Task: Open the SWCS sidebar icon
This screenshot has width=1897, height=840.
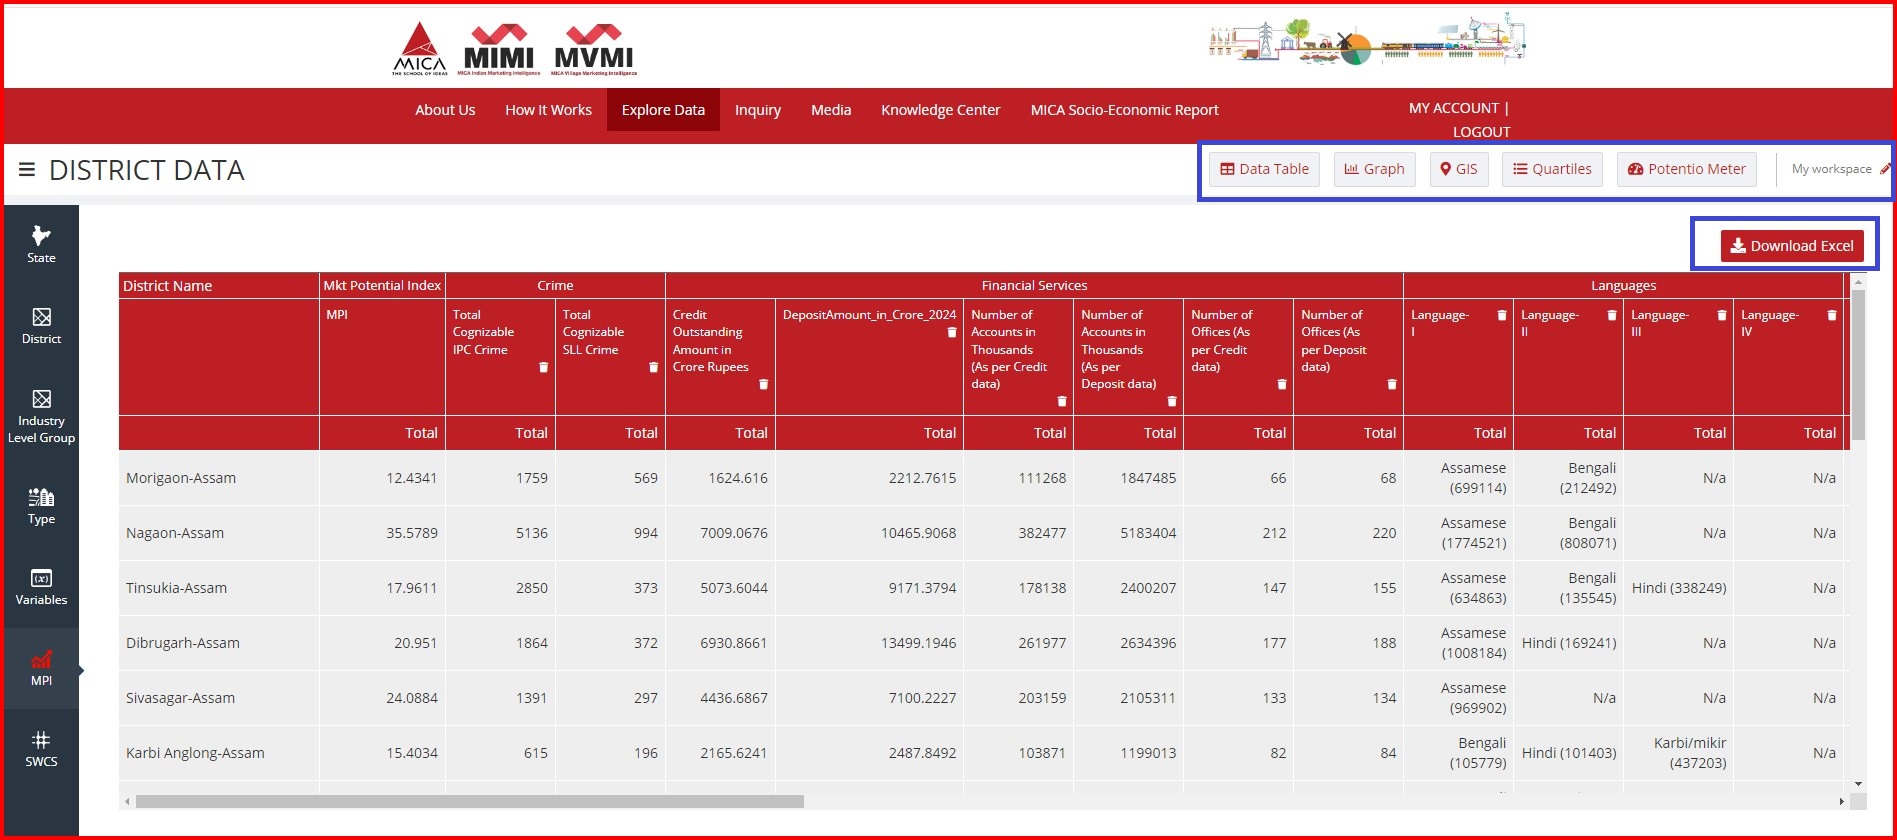Action: (41, 749)
